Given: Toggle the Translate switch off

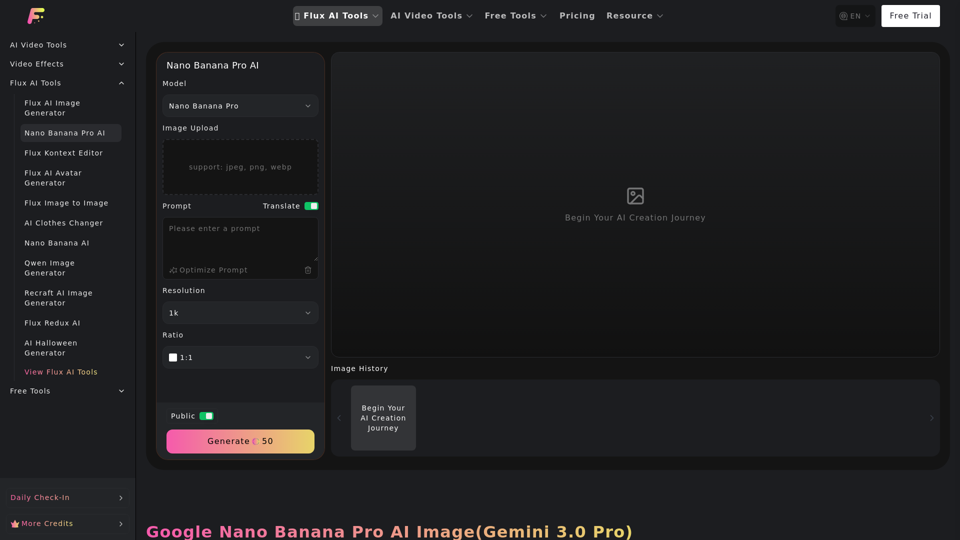Looking at the screenshot, I should pos(311,206).
